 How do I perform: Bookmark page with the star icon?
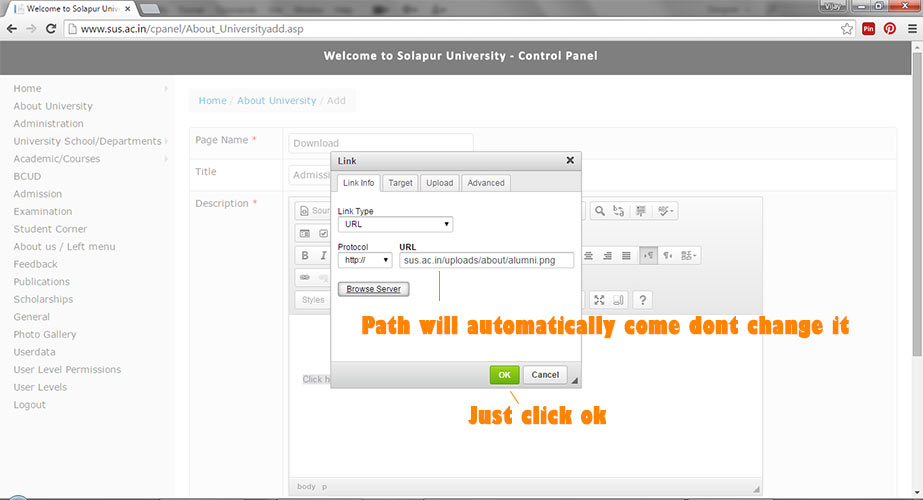846,29
